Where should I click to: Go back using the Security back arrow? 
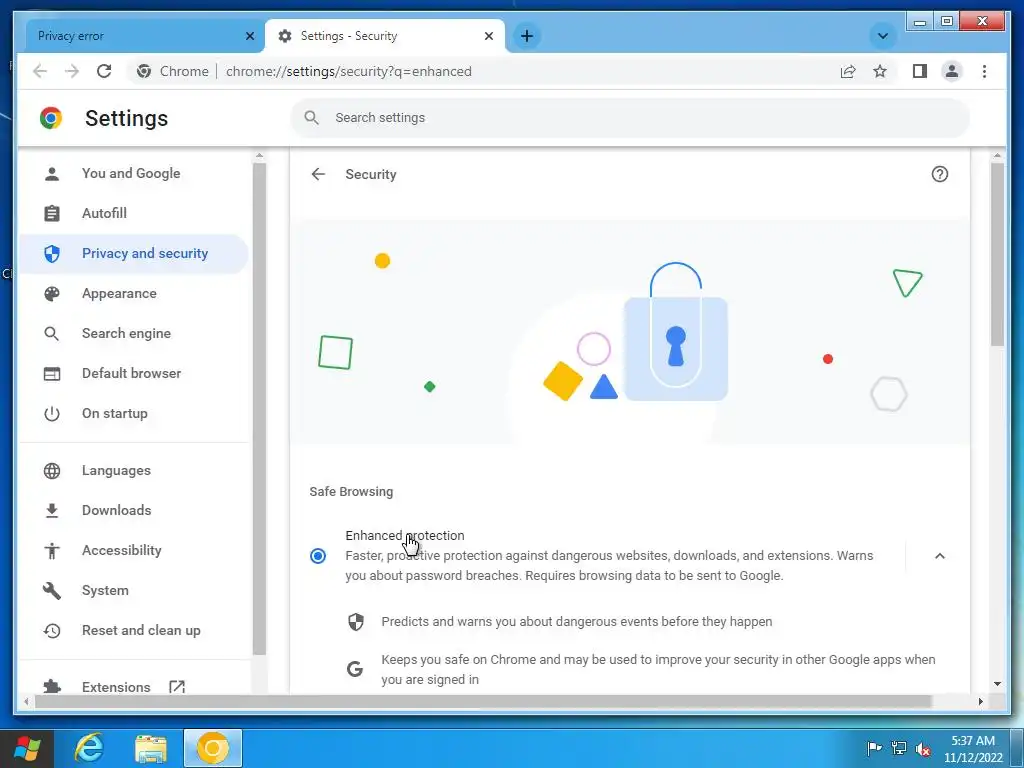(x=318, y=174)
